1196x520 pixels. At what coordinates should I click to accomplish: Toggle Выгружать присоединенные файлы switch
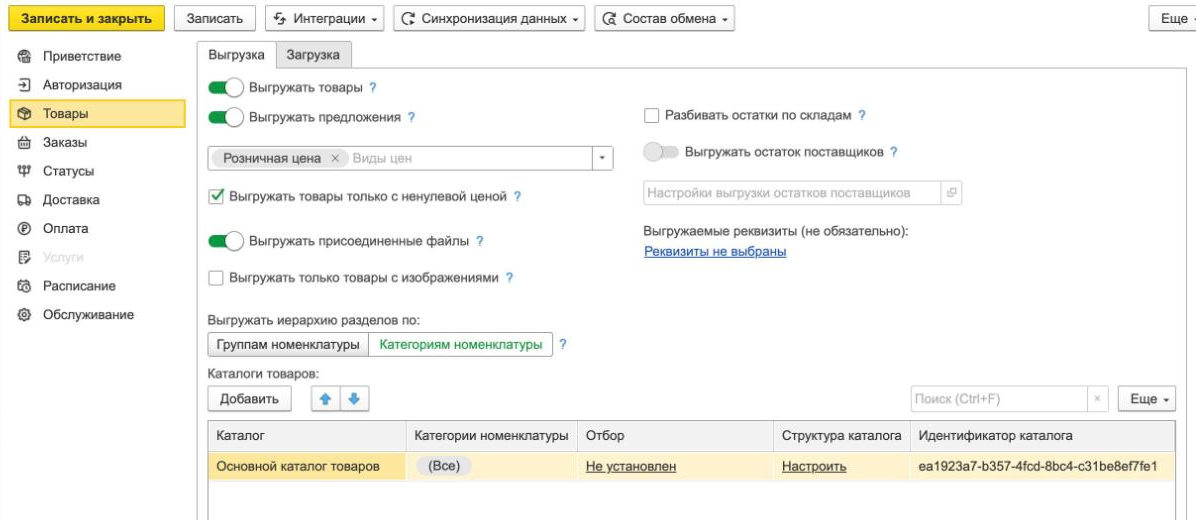tap(226, 241)
